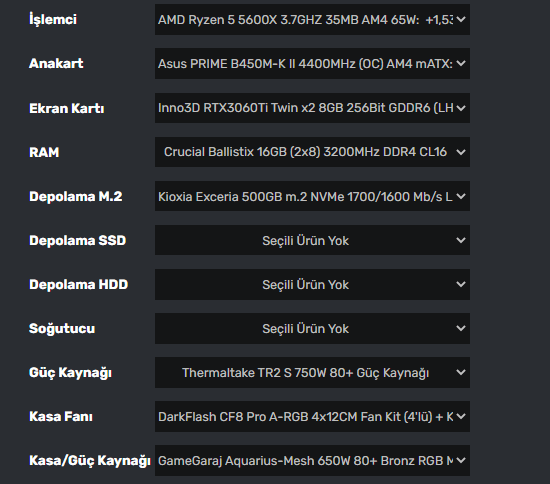
Task: Open the Depolama HDD dropdown
Action: click(x=312, y=284)
